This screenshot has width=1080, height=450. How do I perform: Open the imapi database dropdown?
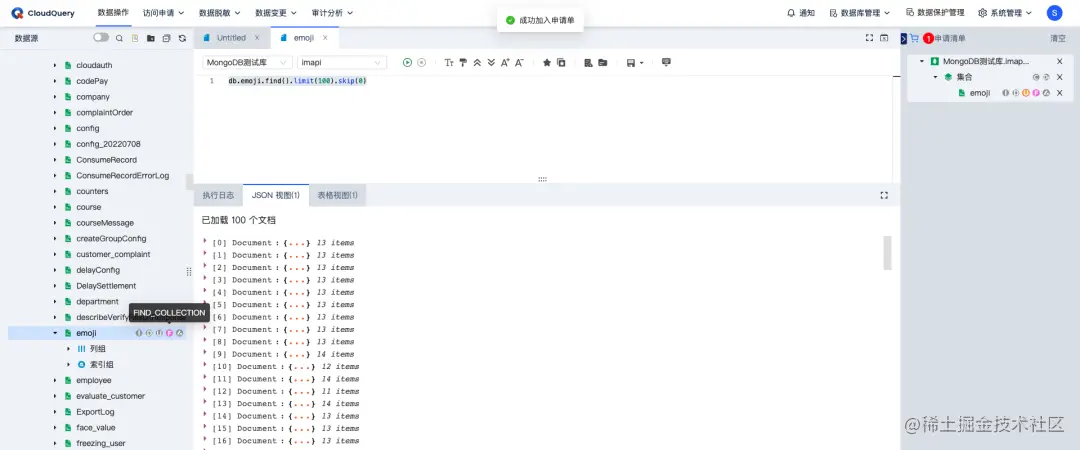[x=341, y=63]
